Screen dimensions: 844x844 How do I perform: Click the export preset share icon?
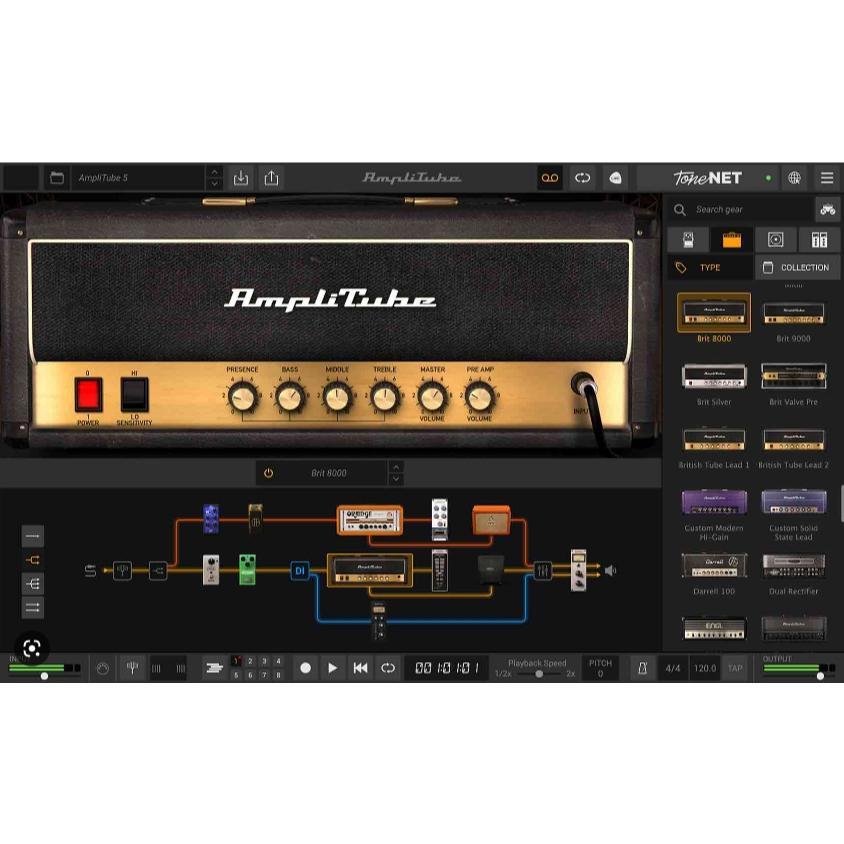click(271, 178)
